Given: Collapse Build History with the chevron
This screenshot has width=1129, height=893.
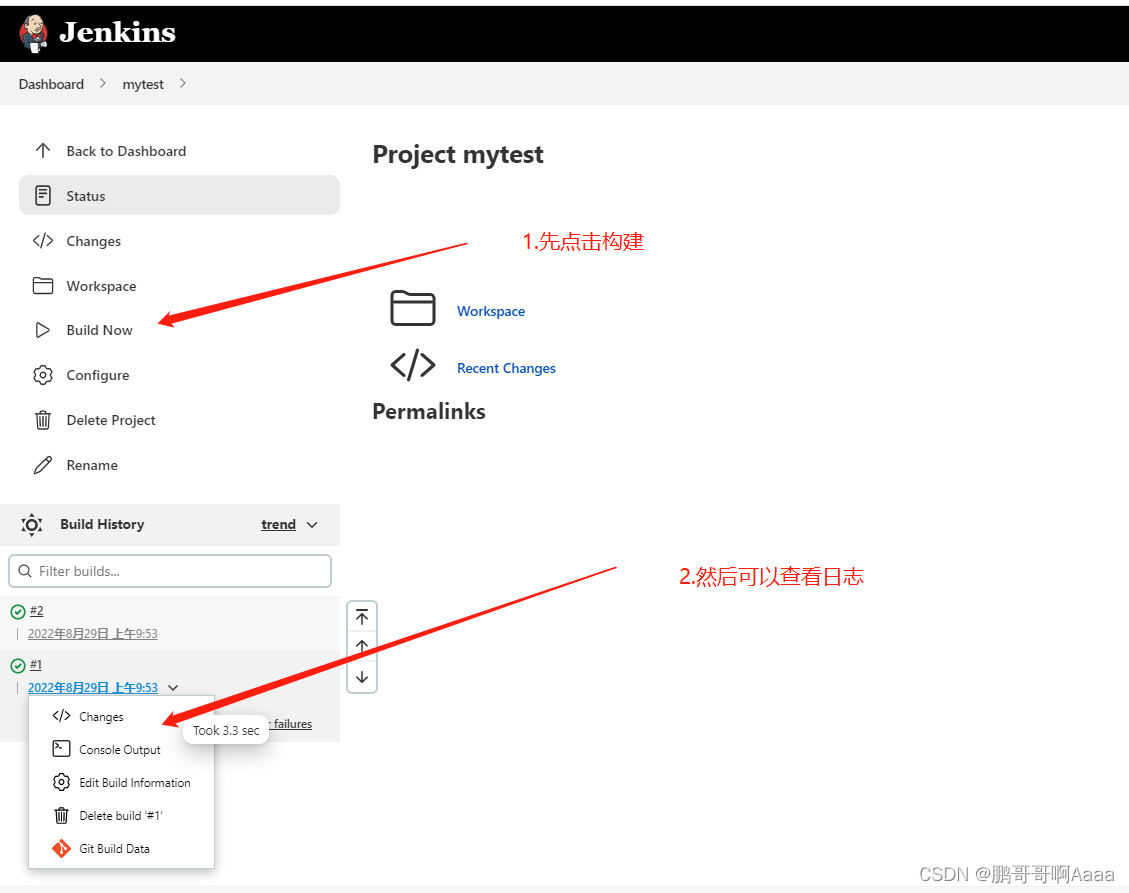Looking at the screenshot, I should 312,525.
